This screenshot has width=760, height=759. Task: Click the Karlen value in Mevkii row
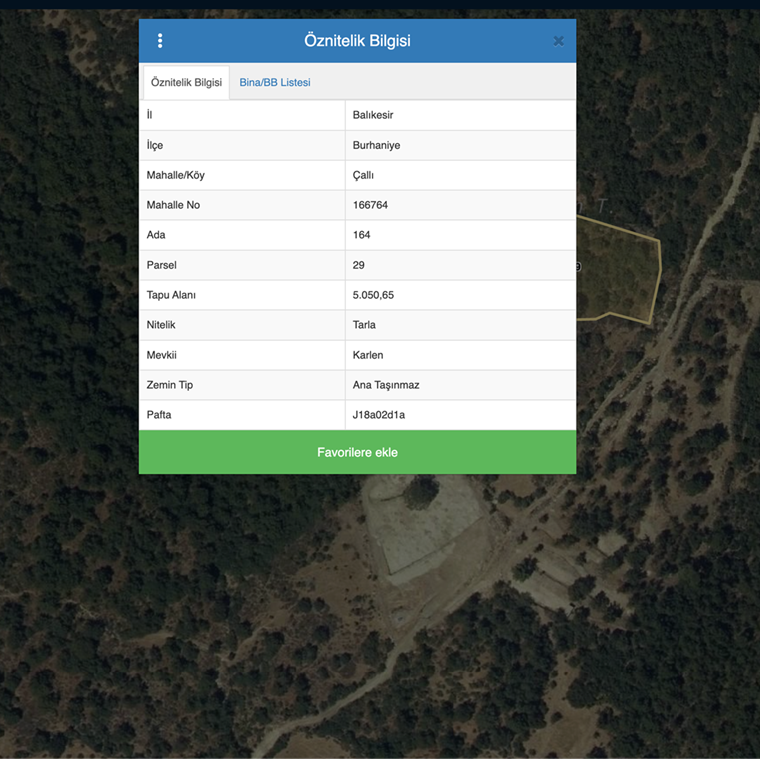tap(368, 355)
